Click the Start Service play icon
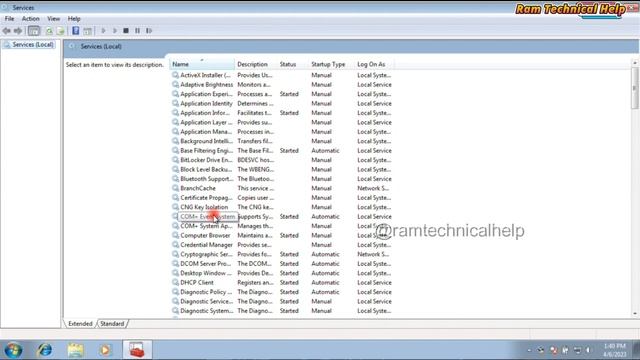640x360 pixels. (x=103, y=31)
